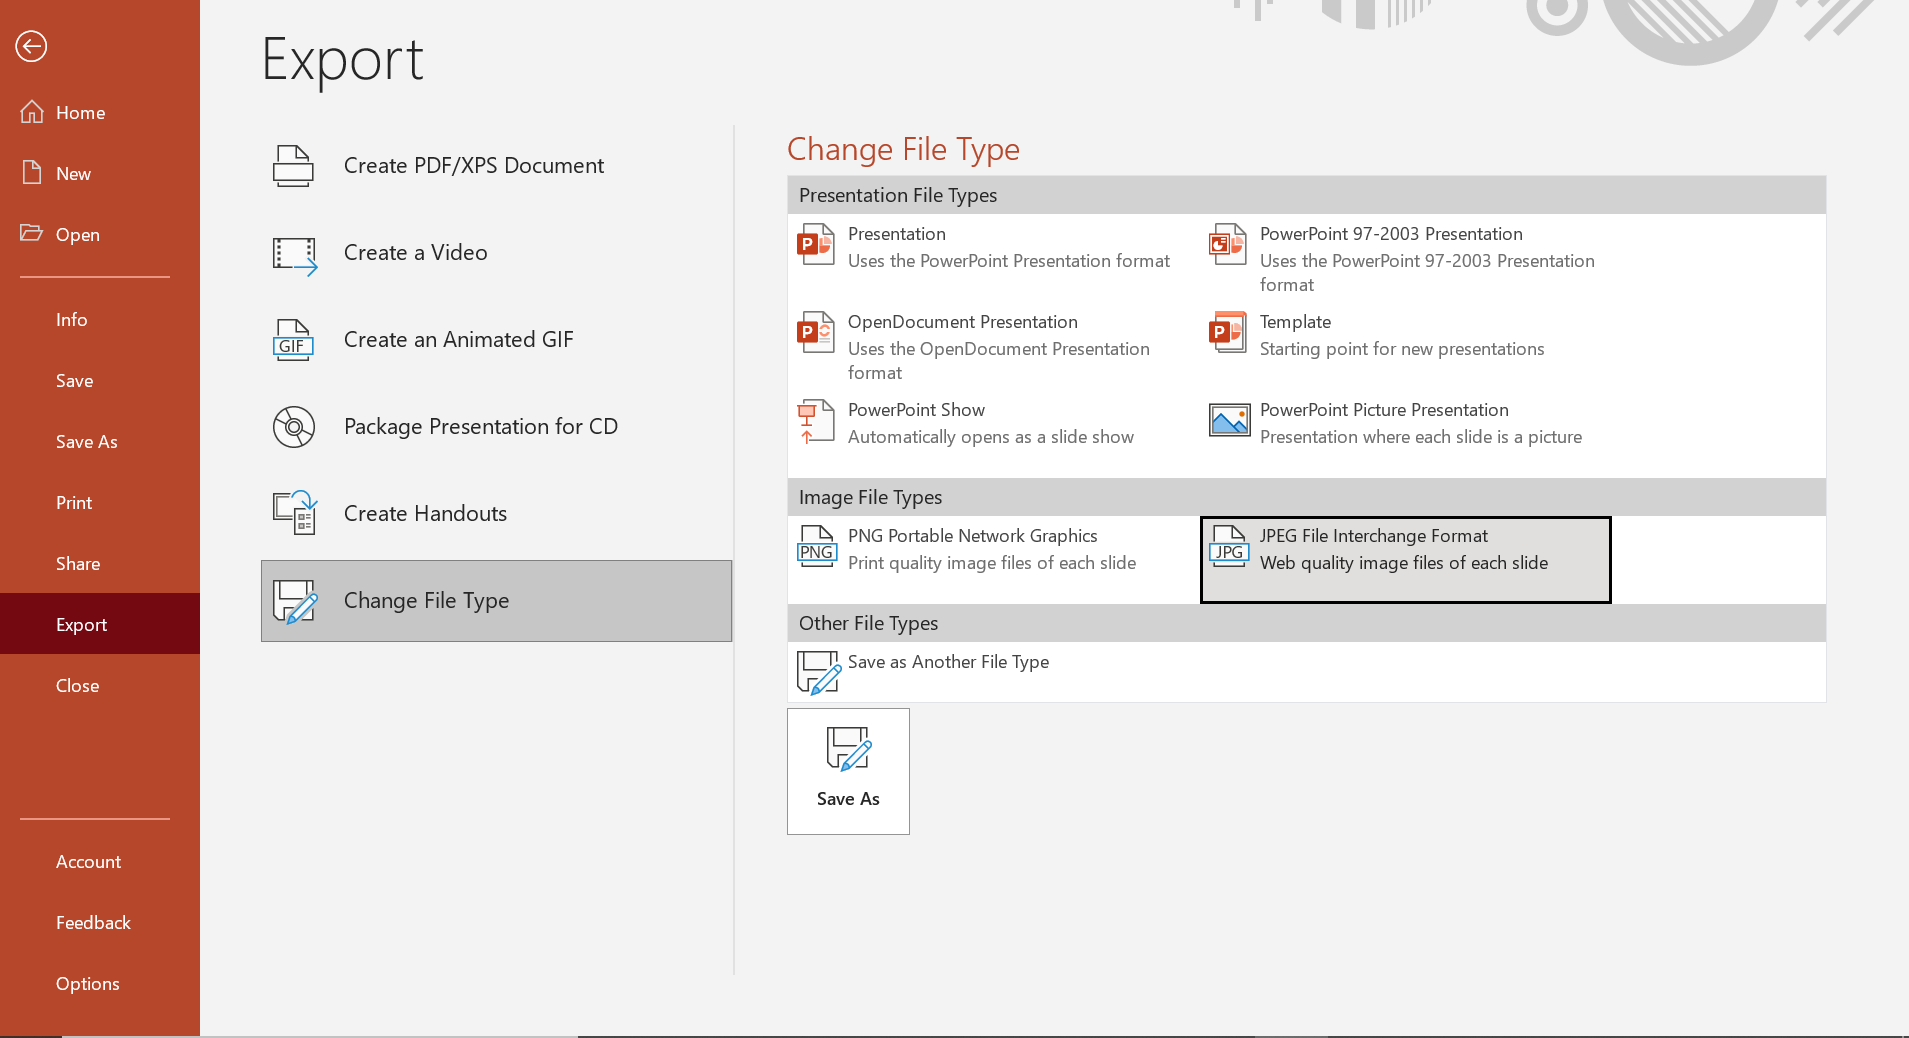Choose Save as Another File Type label

pos(949,662)
